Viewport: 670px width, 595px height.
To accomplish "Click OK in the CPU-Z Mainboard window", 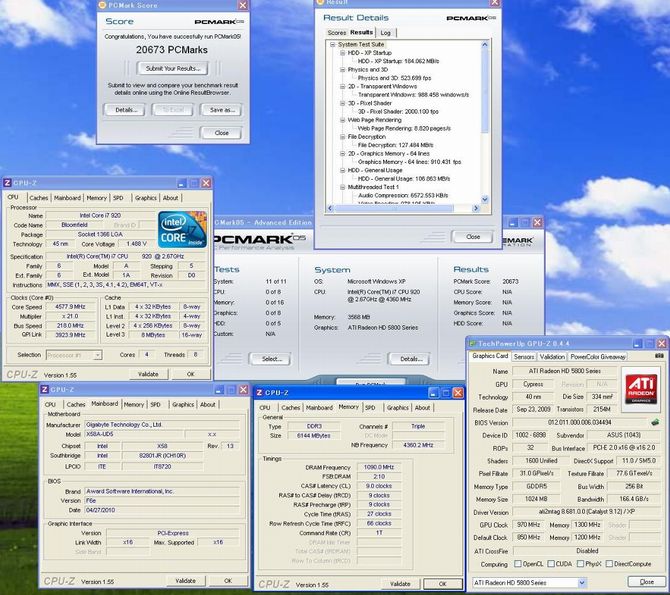I will pos(228,580).
